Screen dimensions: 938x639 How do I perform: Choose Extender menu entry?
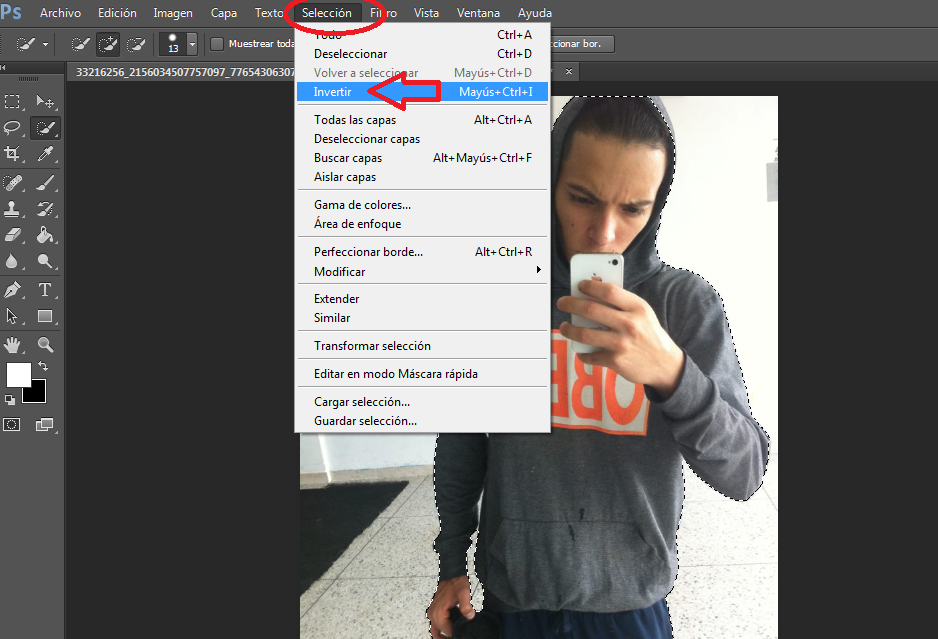(x=422, y=299)
